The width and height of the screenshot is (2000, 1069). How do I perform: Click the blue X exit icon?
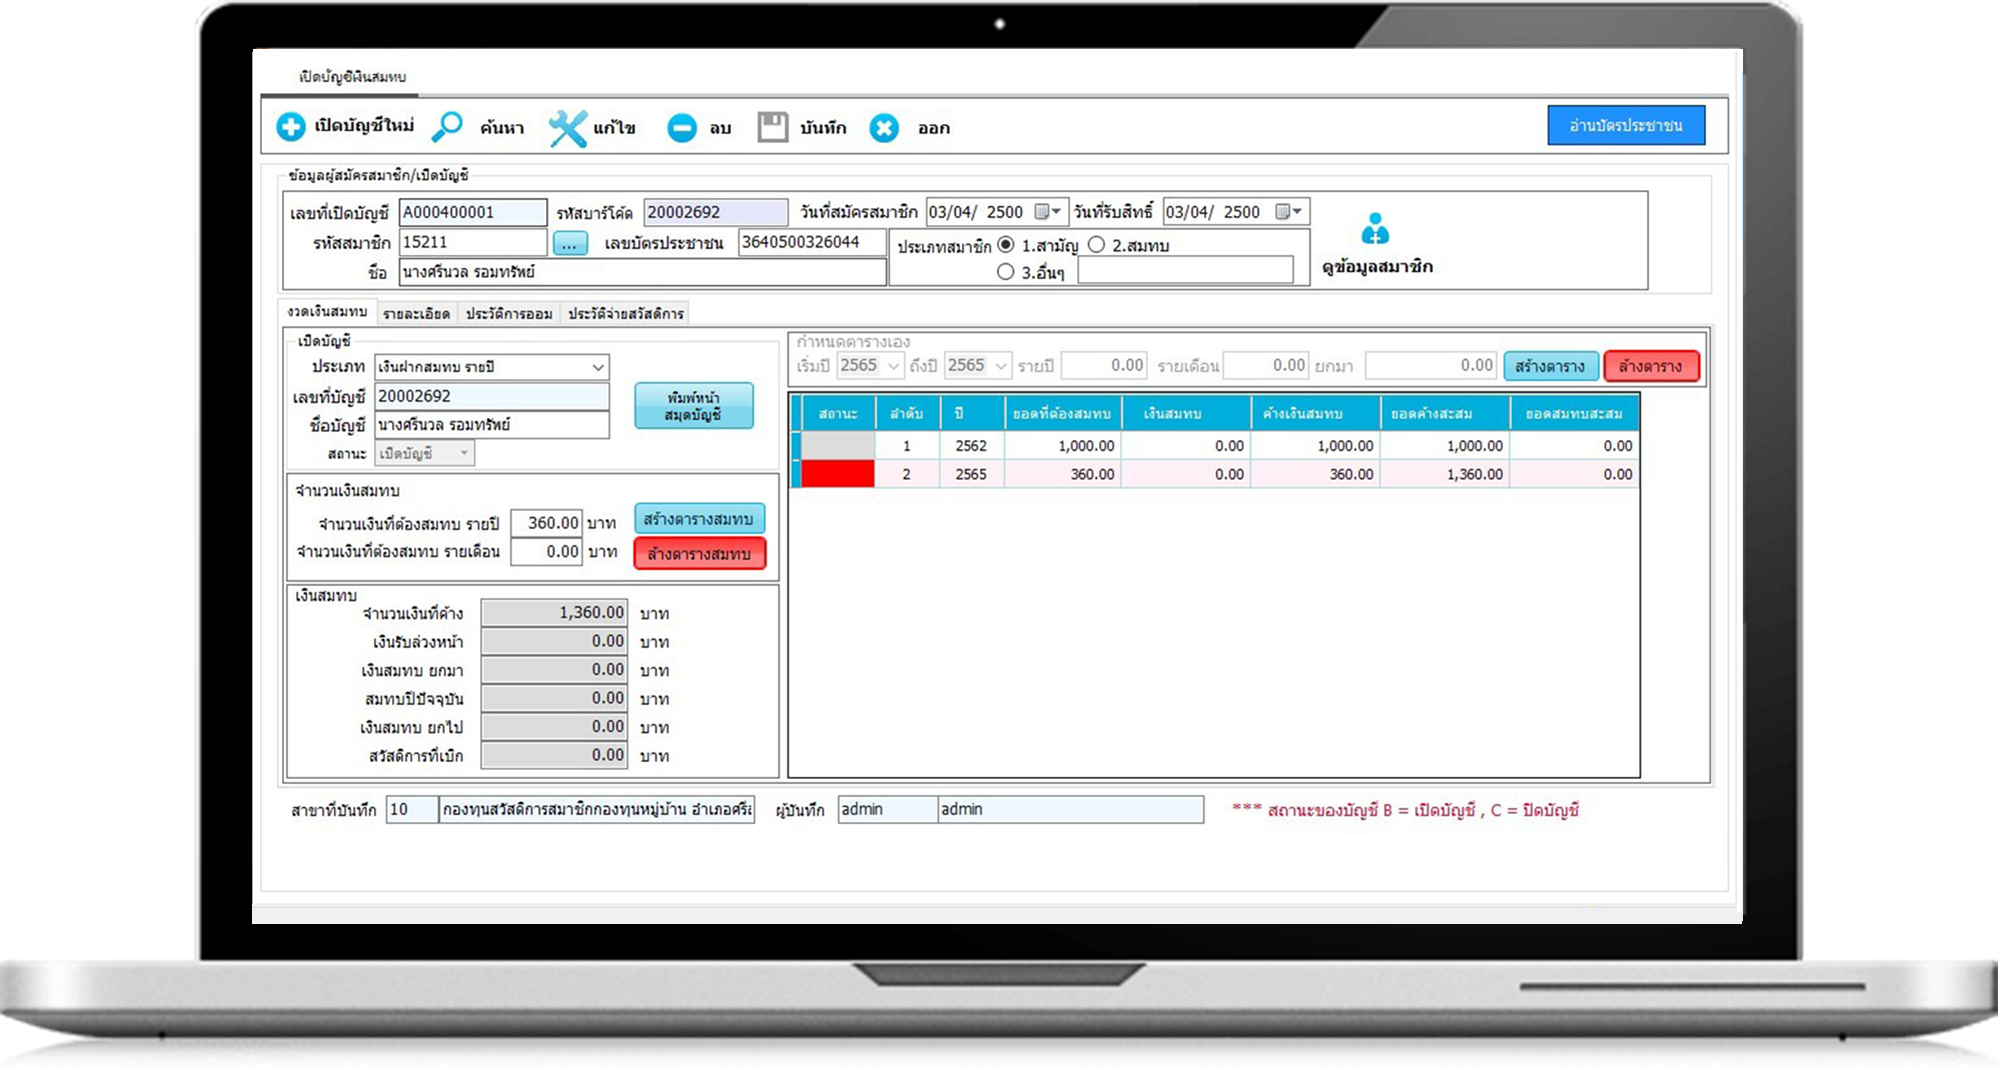pyautogui.click(x=884, y=128)
